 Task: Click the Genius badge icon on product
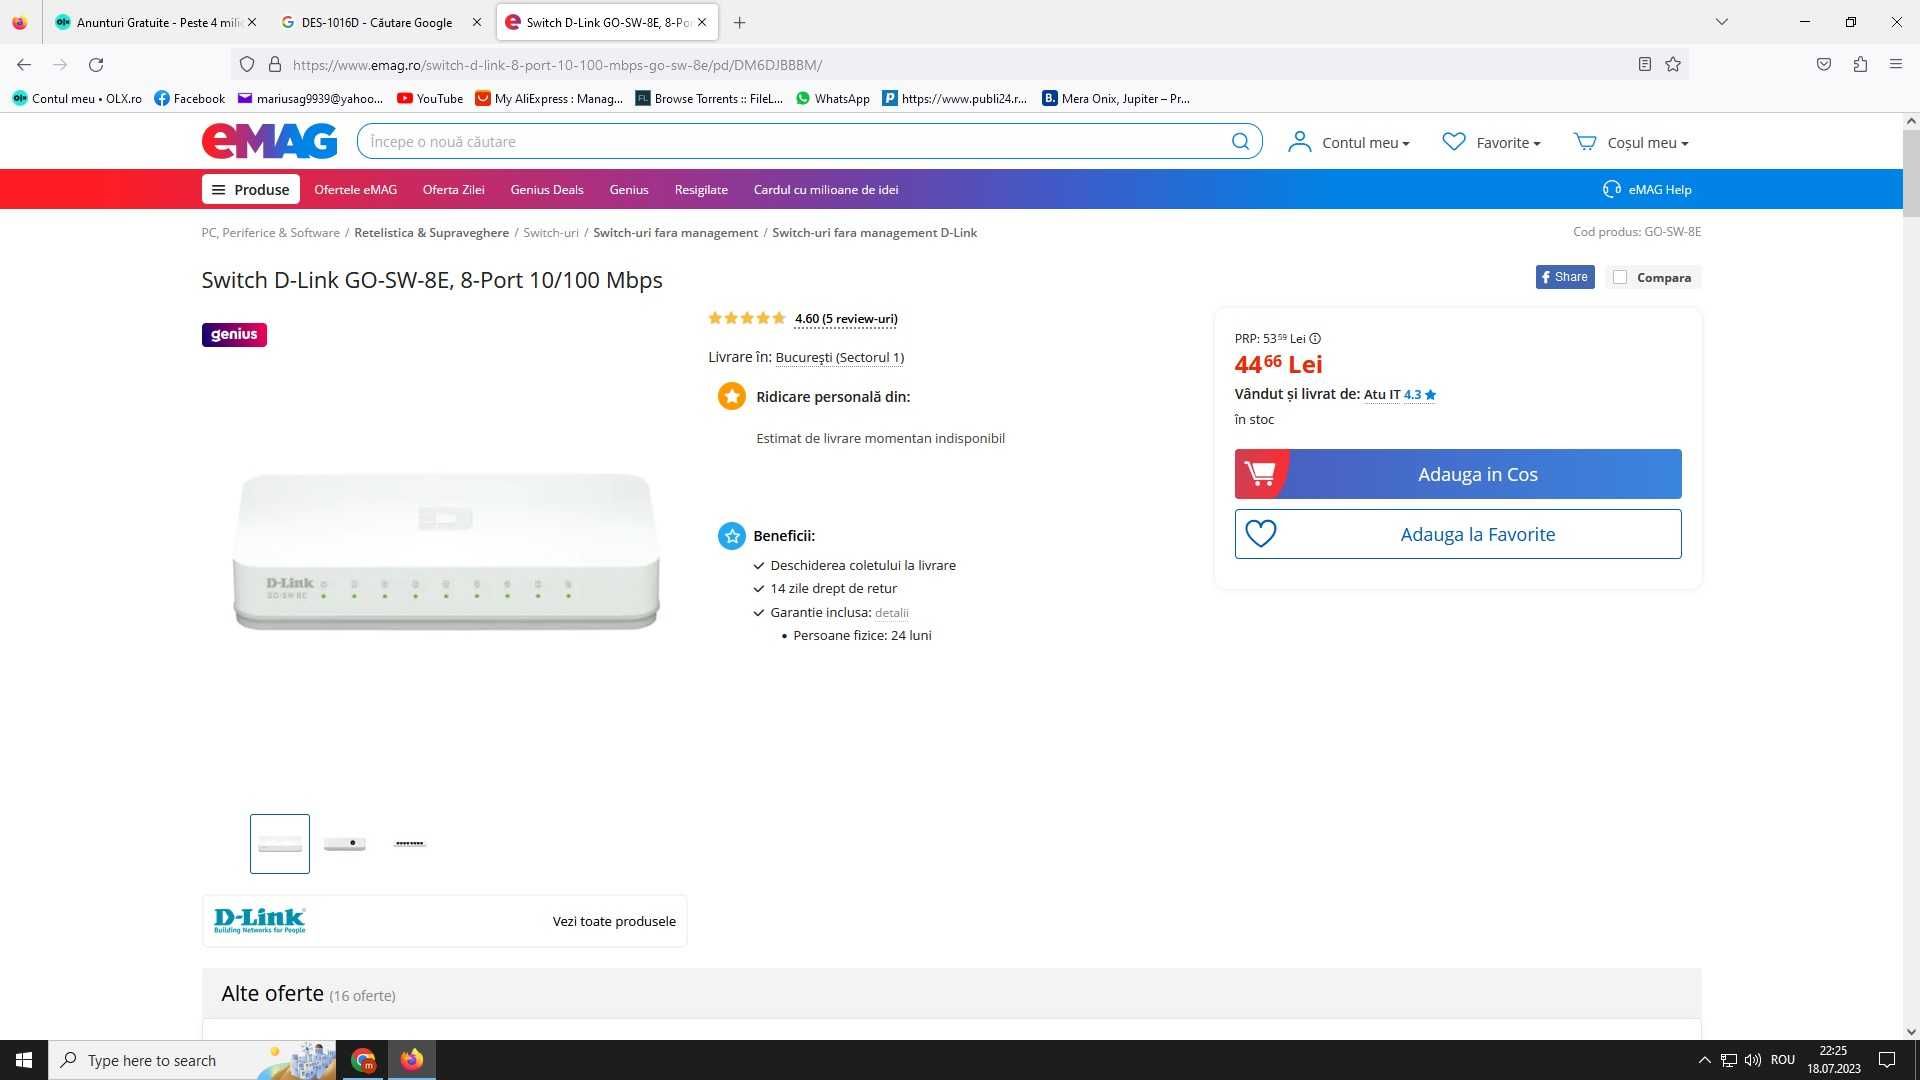point(235,334)
